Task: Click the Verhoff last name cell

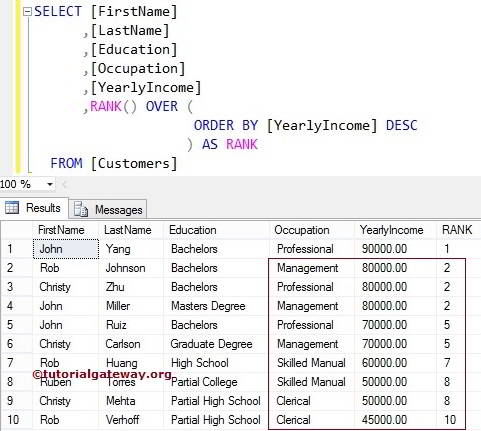Action: (131, 420)
